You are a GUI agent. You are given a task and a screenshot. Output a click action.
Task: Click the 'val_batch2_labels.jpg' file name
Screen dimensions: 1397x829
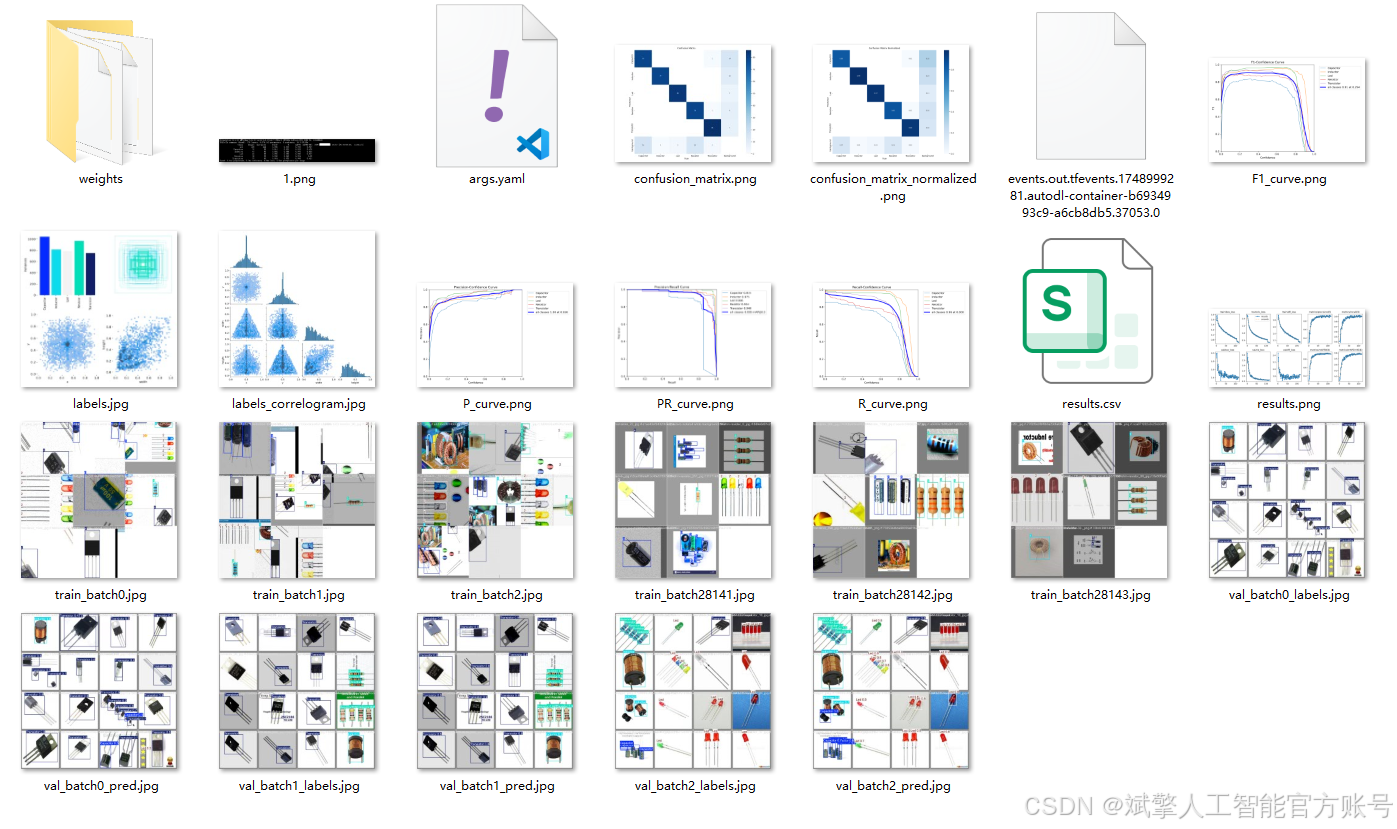pyautogui.click(x=694, y=785)
